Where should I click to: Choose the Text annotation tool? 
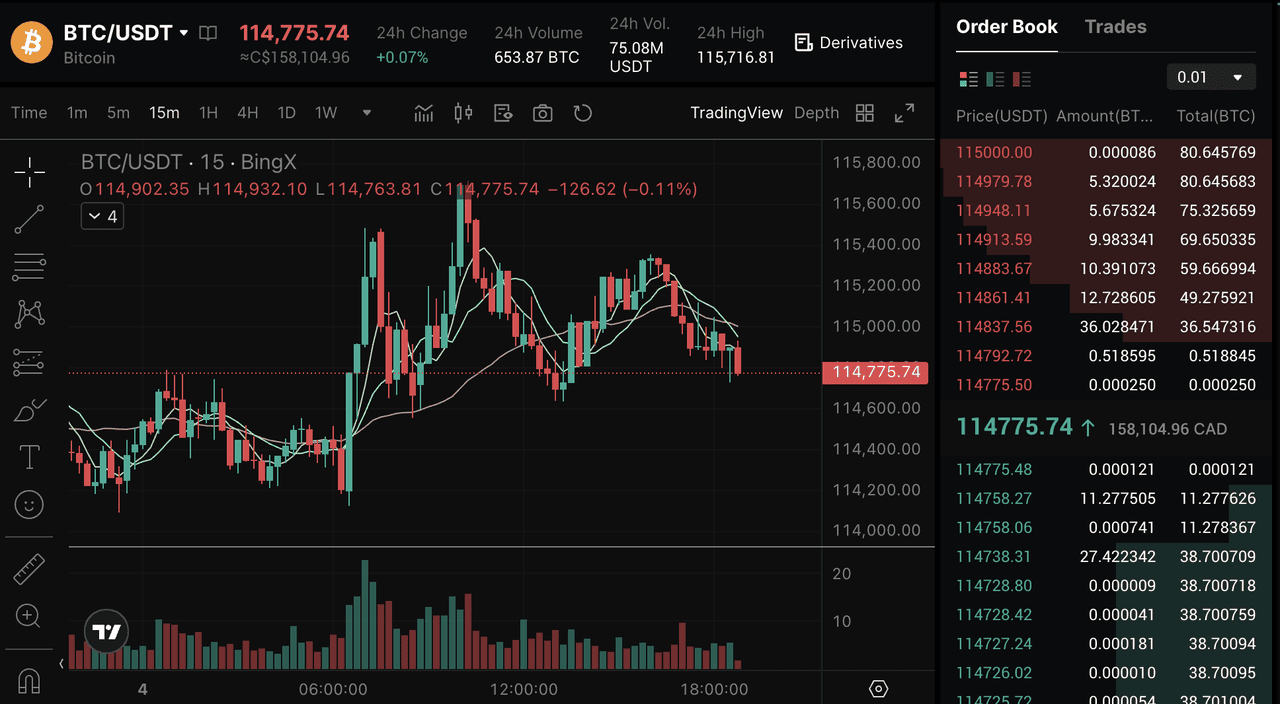[x=29, y=458]
